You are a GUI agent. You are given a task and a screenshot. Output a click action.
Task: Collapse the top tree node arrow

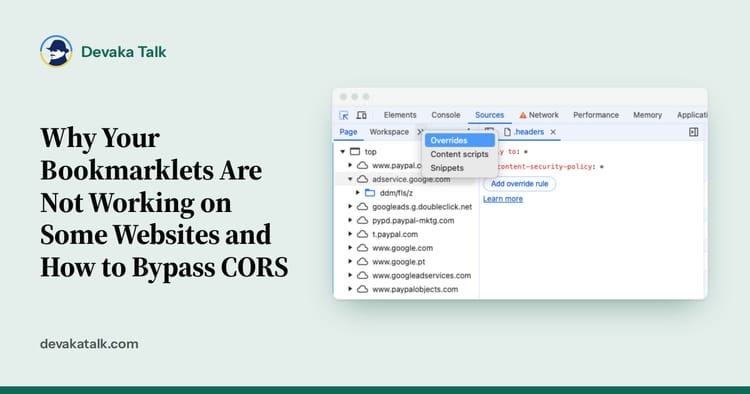click(342, 152)
